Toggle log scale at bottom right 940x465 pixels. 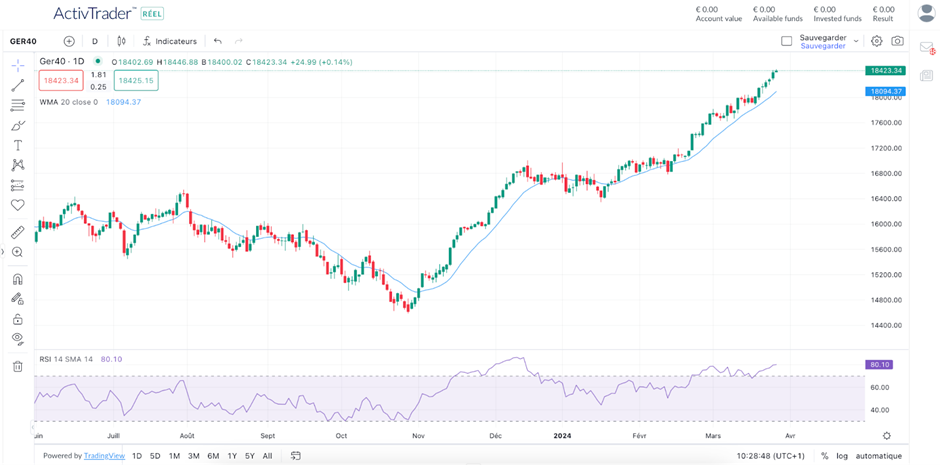tap(840, 456)
